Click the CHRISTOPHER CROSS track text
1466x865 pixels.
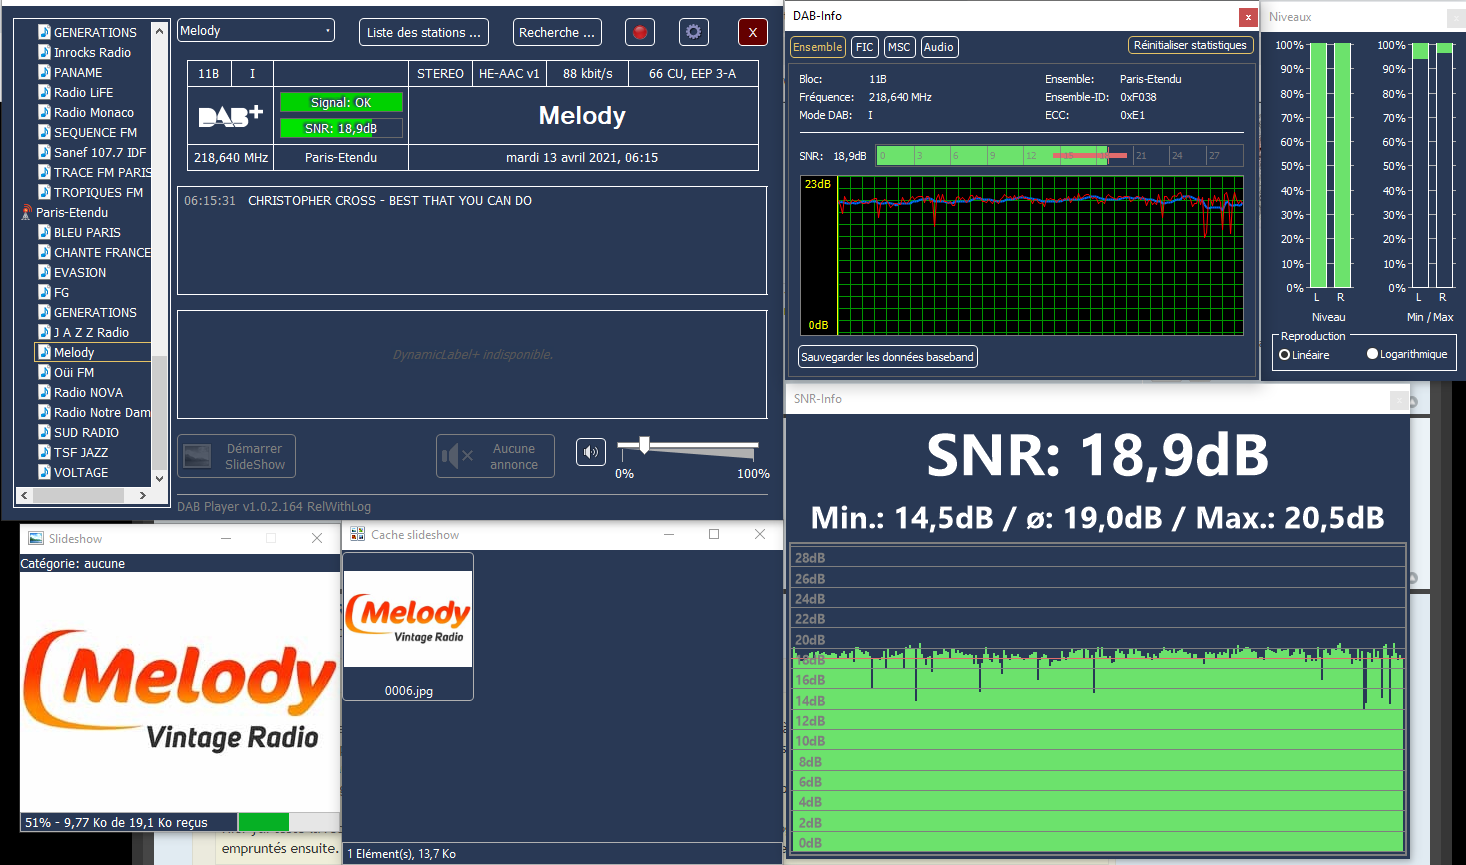click(x=390, y=201)
